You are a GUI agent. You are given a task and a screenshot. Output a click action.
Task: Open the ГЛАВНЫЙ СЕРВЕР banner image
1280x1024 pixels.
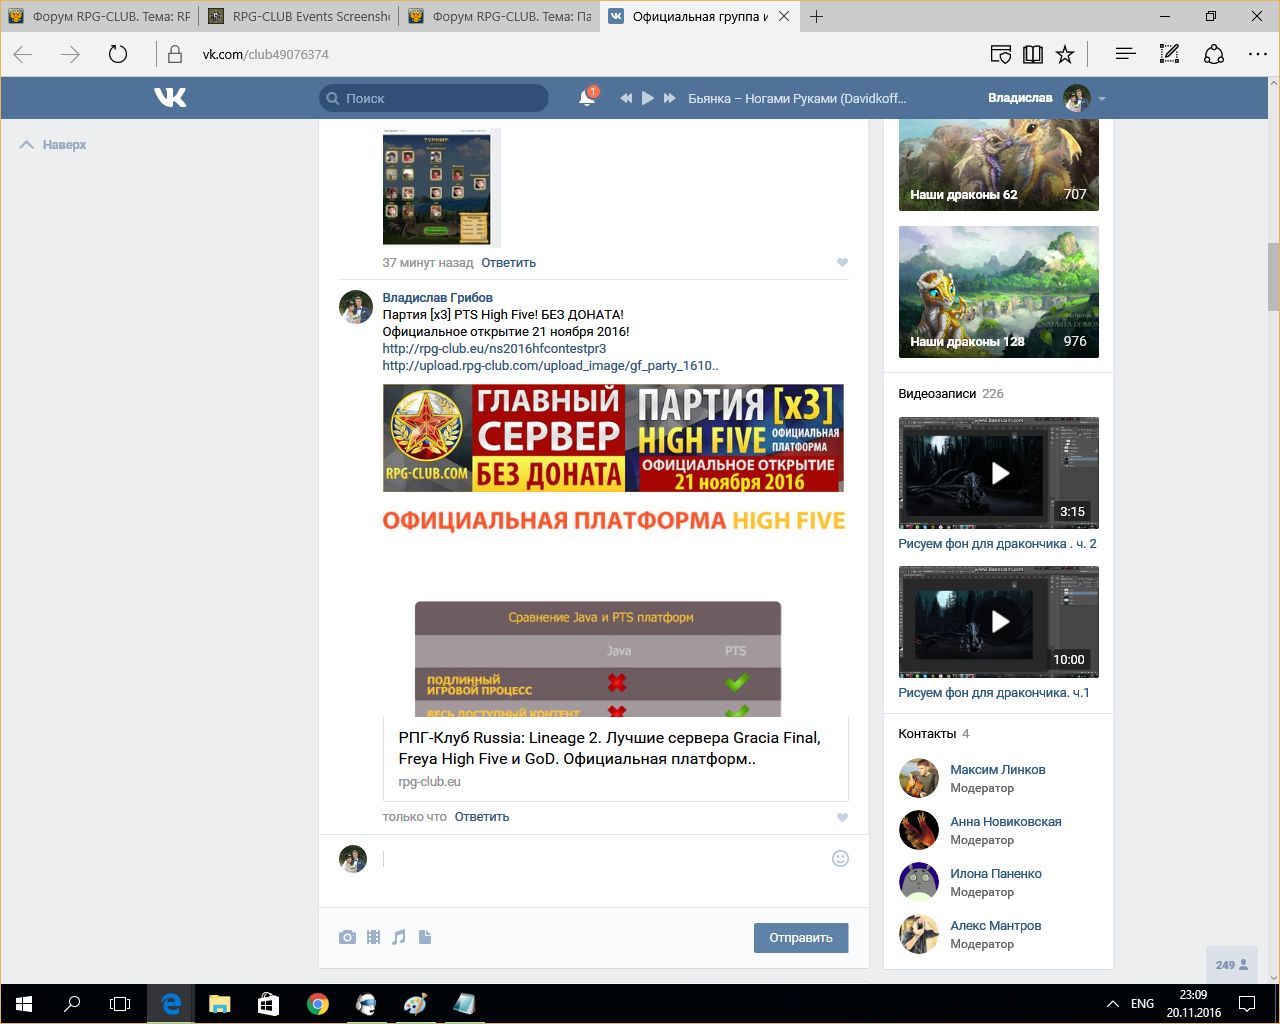[613, 438]
